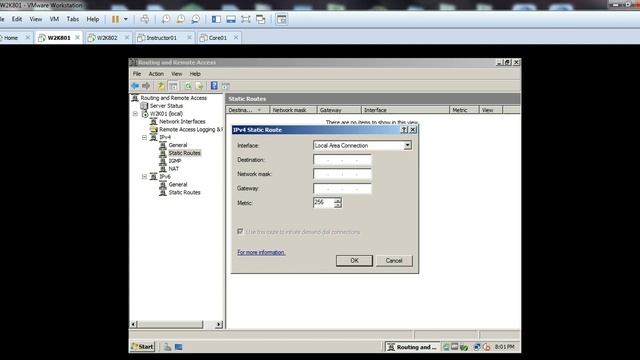Open Help menu in Routing and Remote Access
640x360 pixels.
(195, 74)
